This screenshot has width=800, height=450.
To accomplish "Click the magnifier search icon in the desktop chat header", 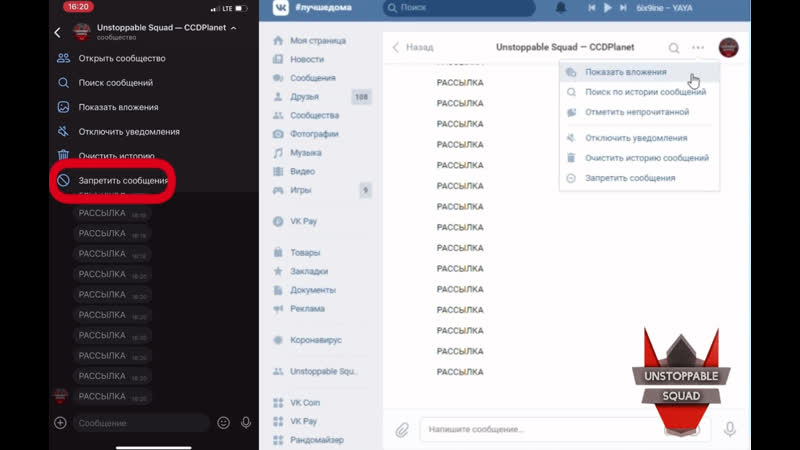I will pyautogui.click(x=674, y=48).
